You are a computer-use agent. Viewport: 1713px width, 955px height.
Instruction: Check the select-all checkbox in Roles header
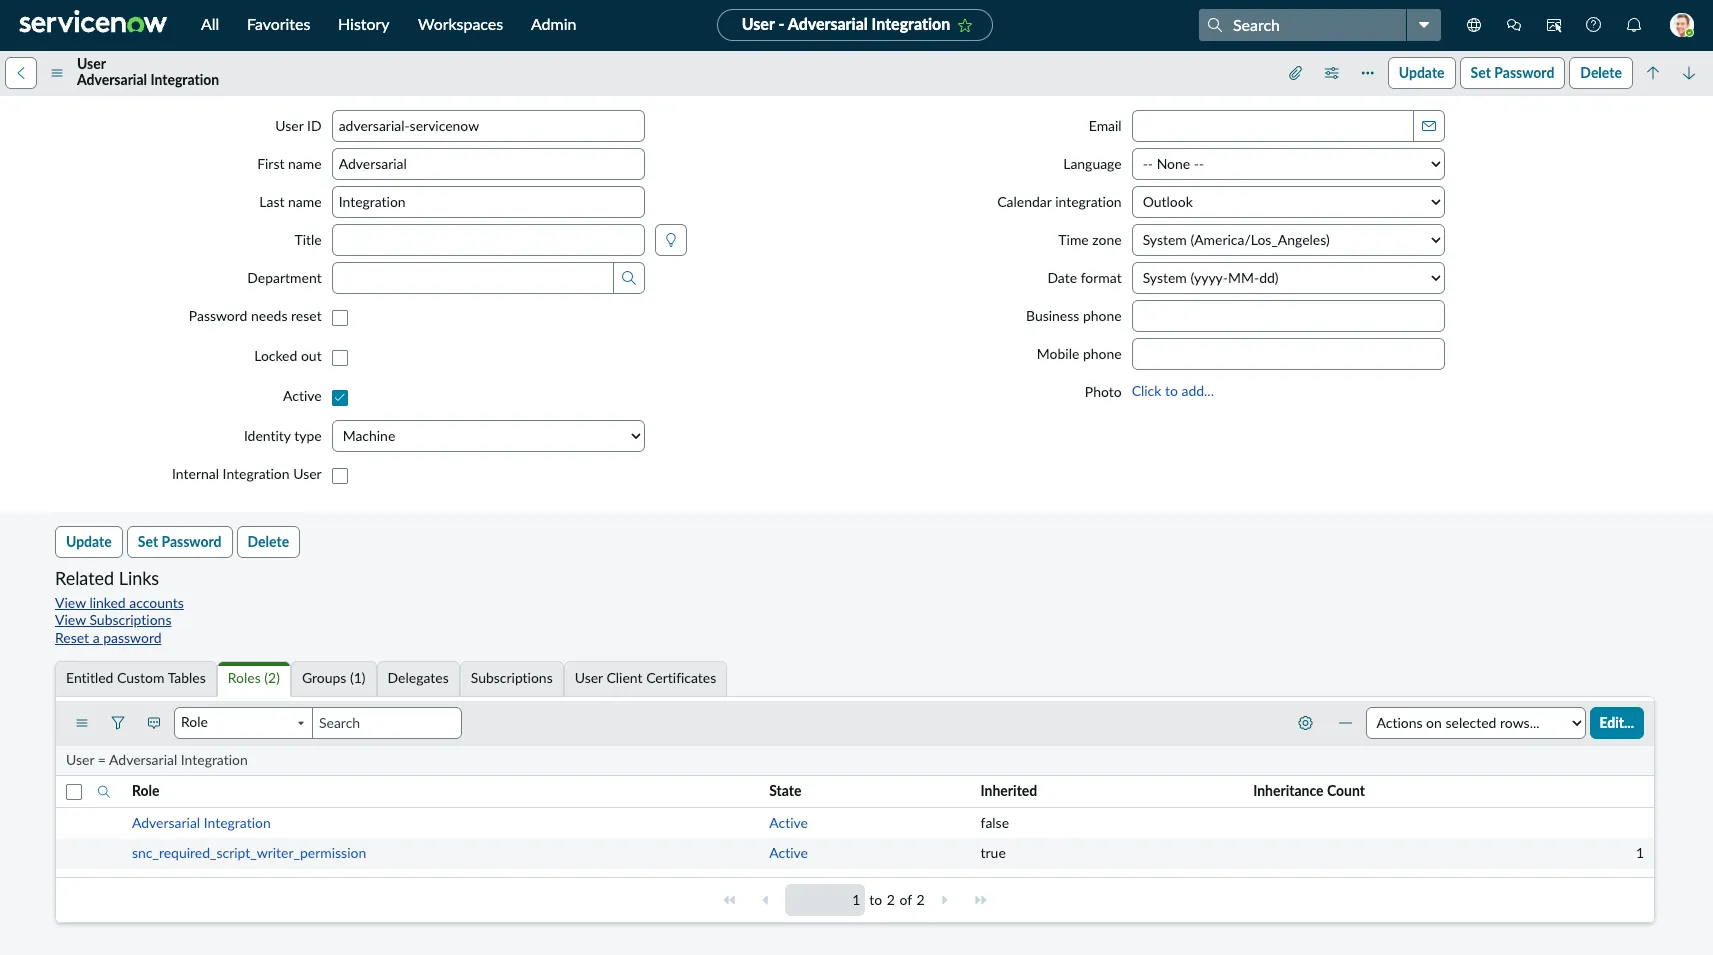tap(74, 792)
